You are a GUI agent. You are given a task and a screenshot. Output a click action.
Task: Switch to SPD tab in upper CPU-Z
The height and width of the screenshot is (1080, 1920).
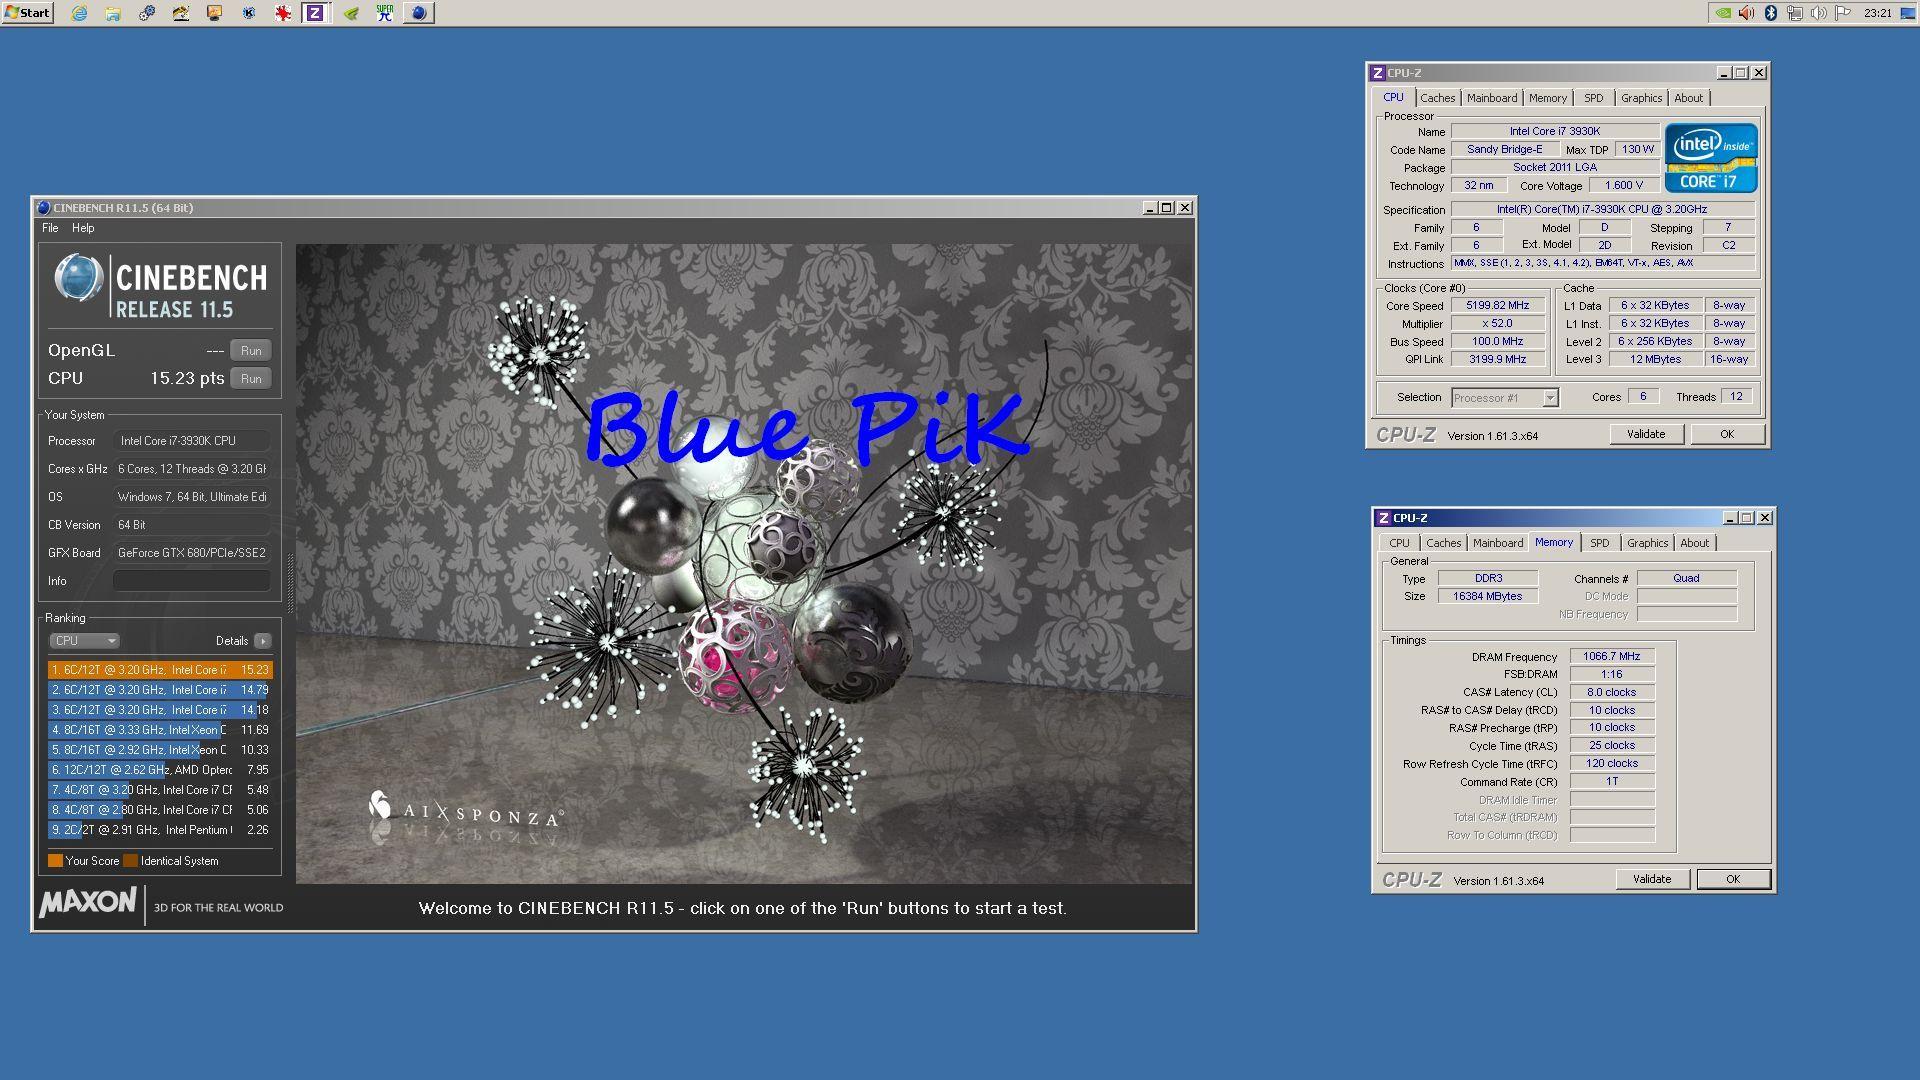1593,98
